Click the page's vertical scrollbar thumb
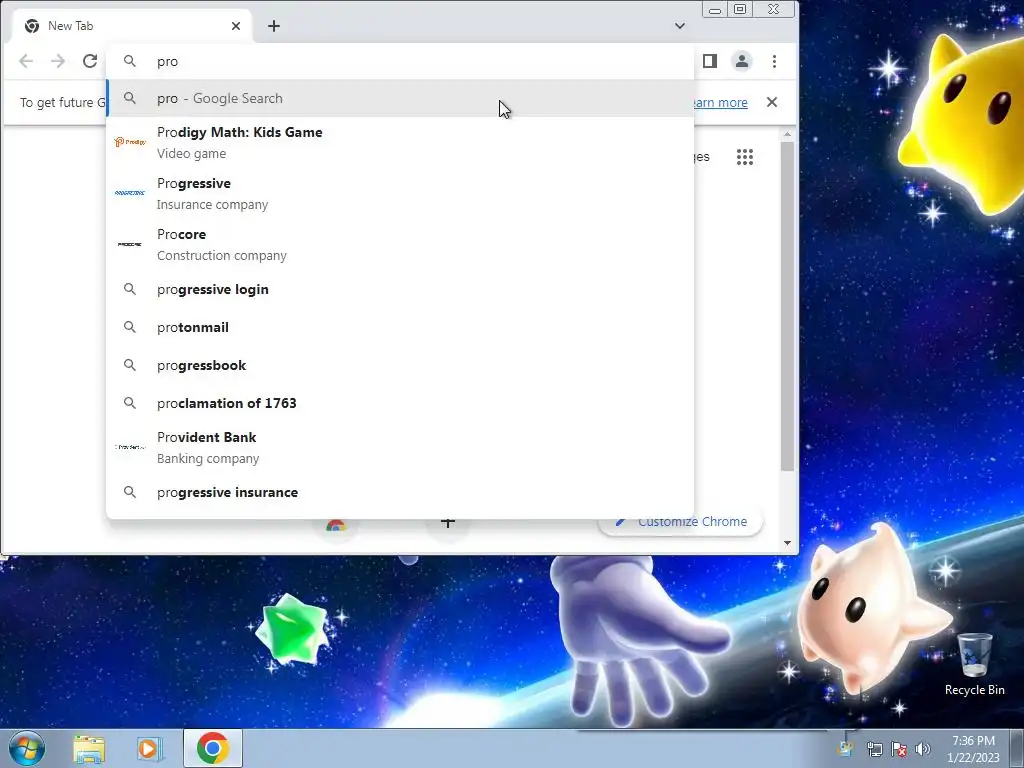The height and width of the screenshot is (768, 1024). coord(787,306)
